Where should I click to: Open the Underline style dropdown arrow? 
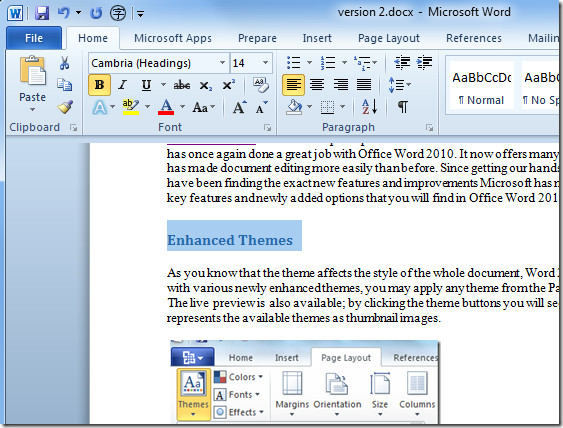tap(163, 85)
